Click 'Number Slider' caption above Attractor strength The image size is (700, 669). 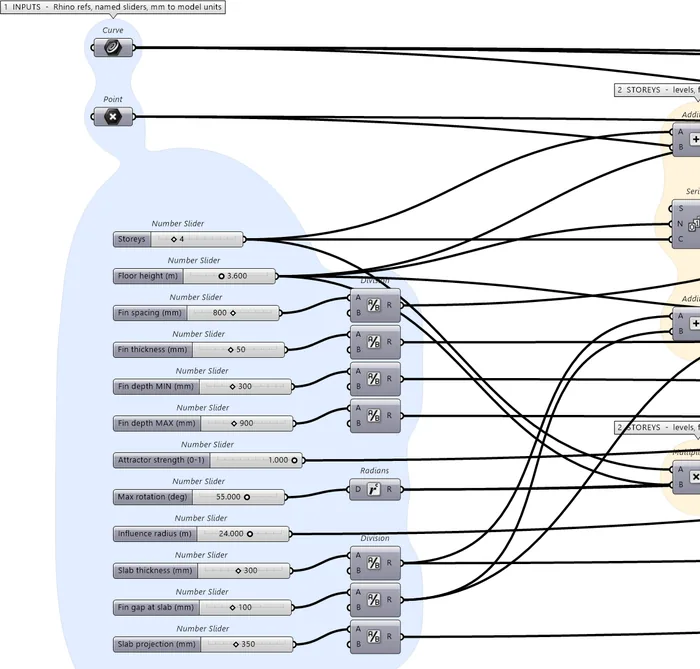[207, 445]
